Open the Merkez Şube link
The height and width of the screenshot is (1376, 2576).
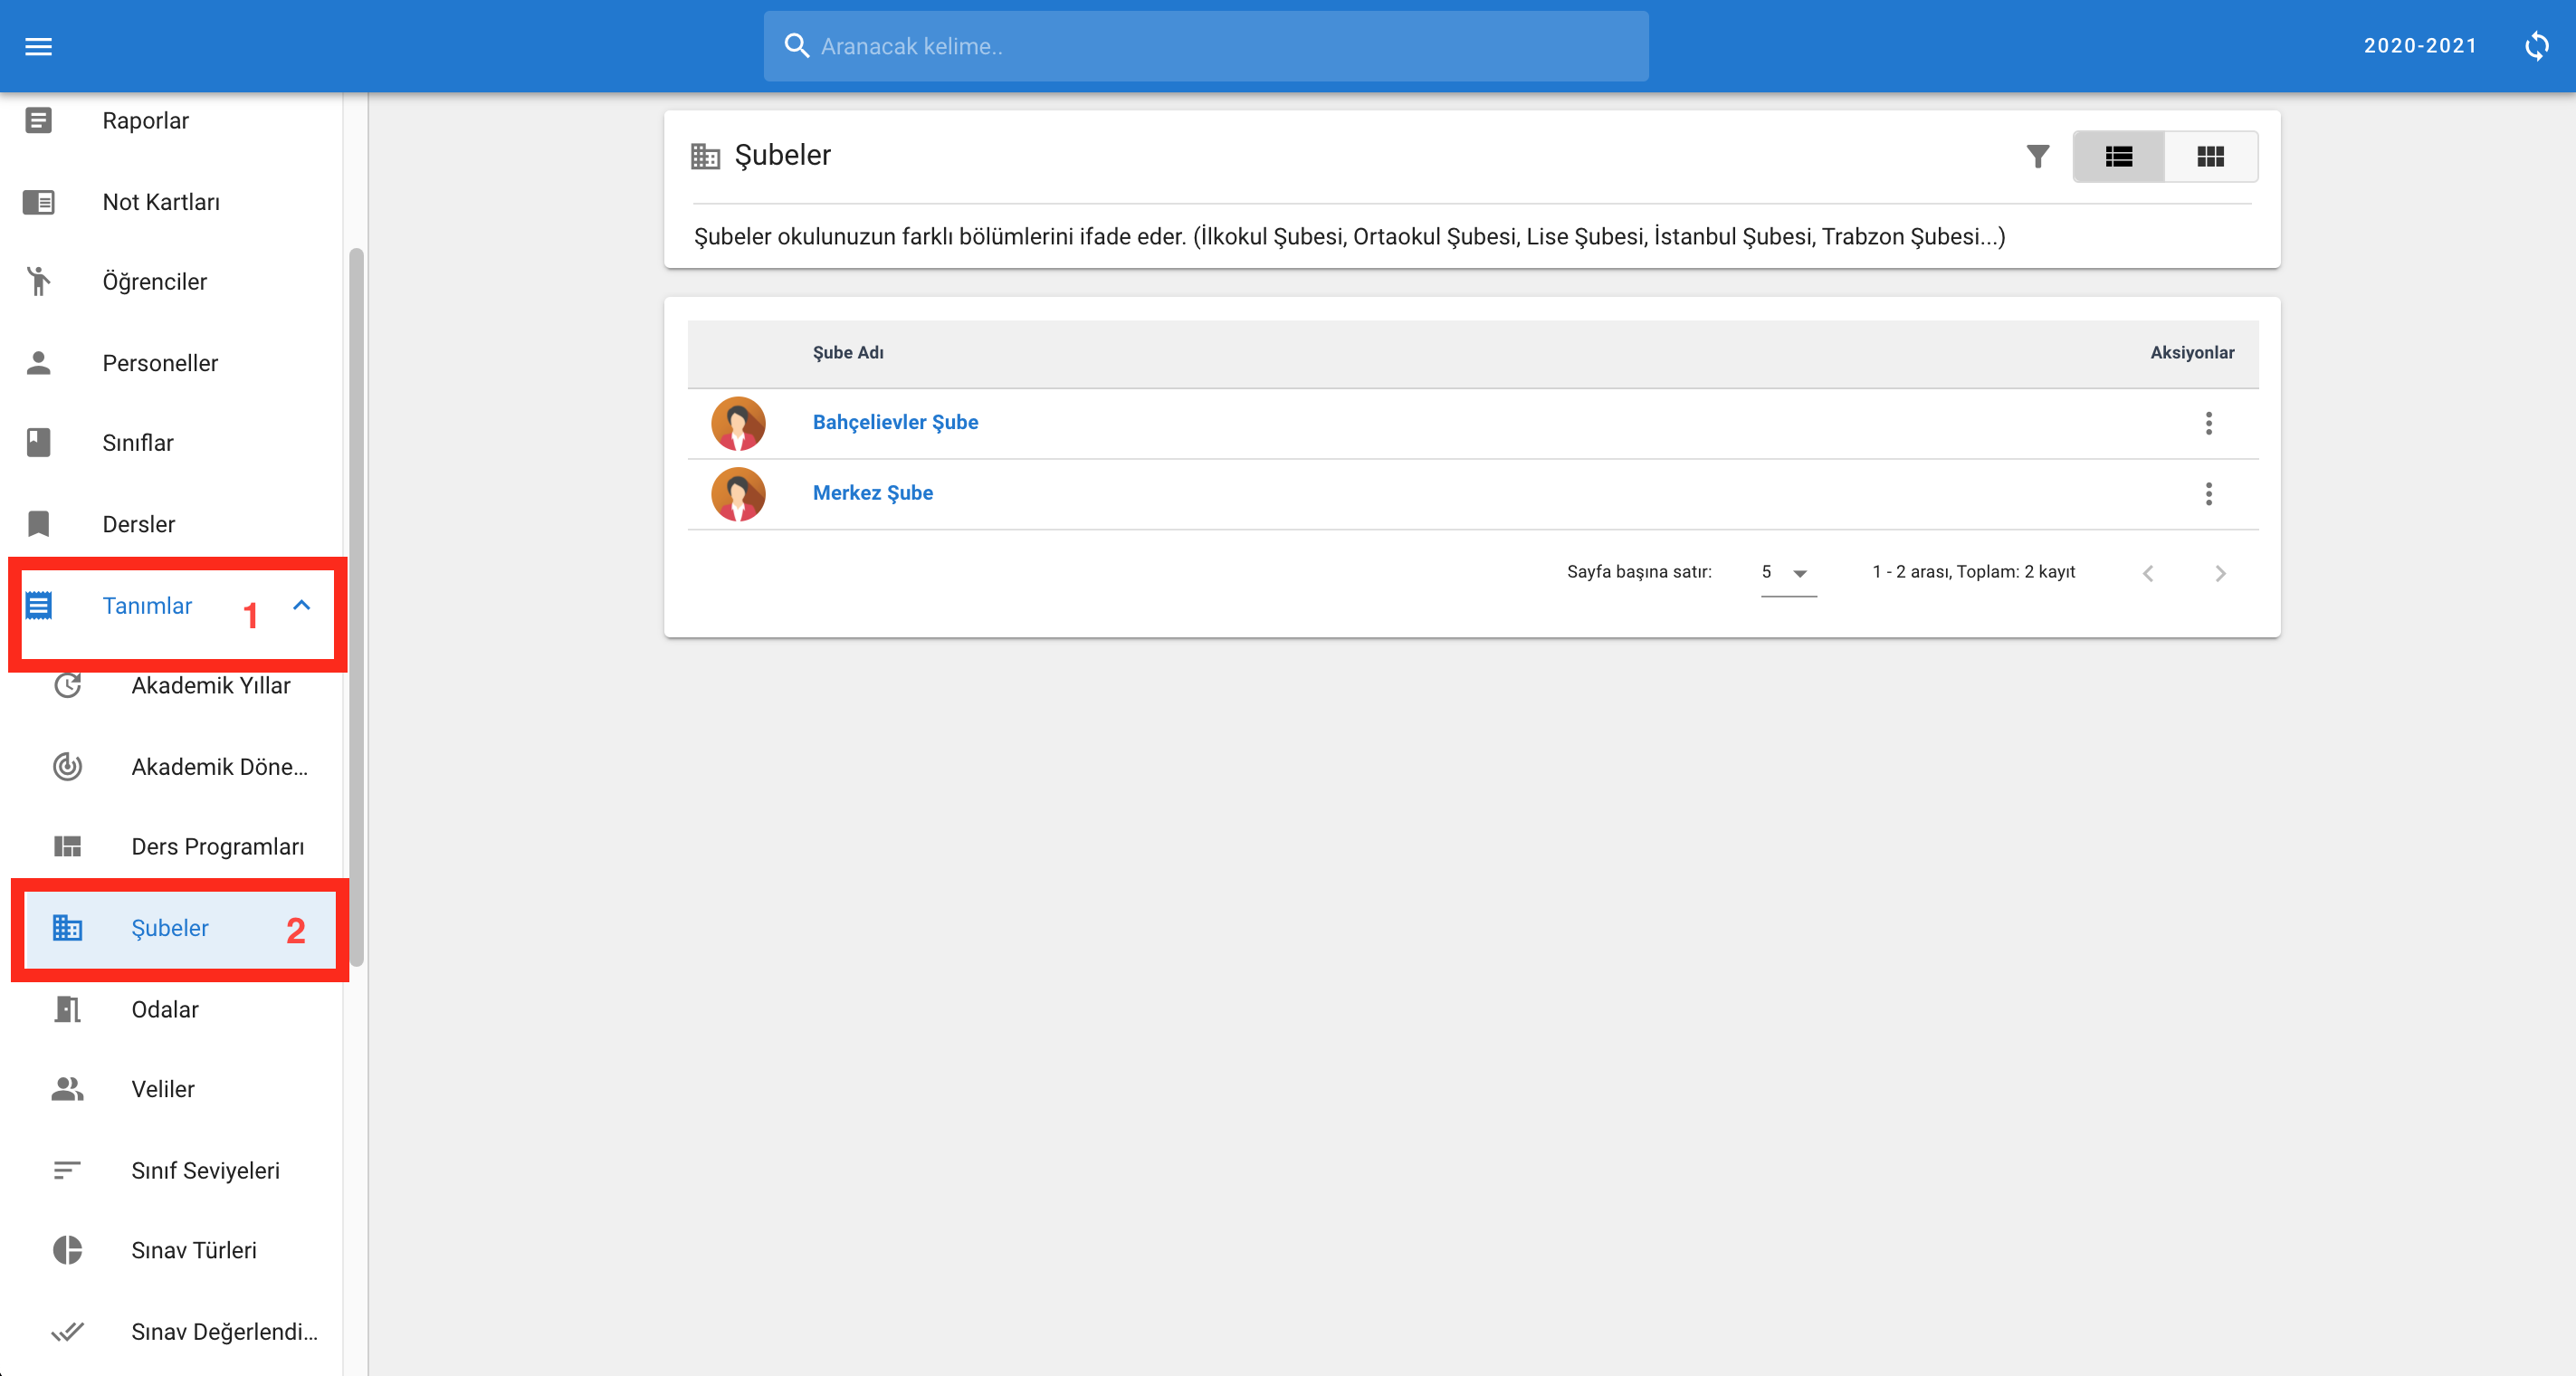pyautogui.click(x=872, y=493)
